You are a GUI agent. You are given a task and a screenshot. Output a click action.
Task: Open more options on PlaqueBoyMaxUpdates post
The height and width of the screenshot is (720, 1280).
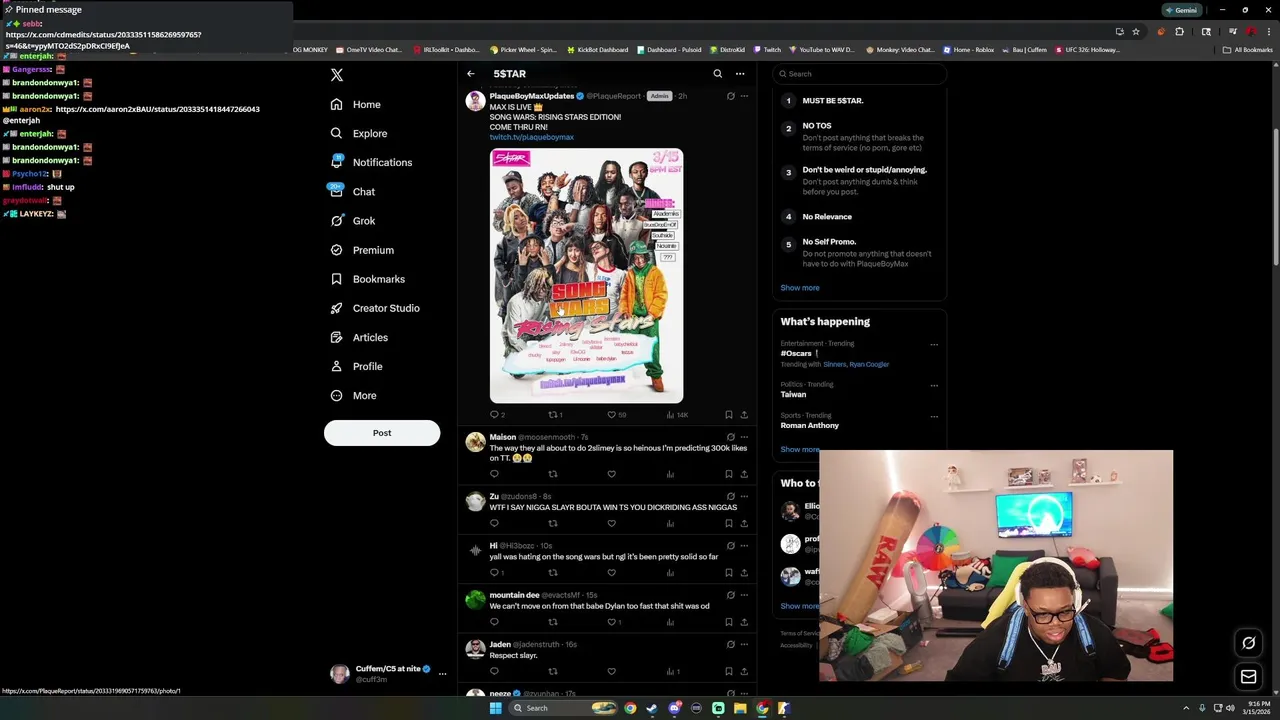(x=744, y=96)
